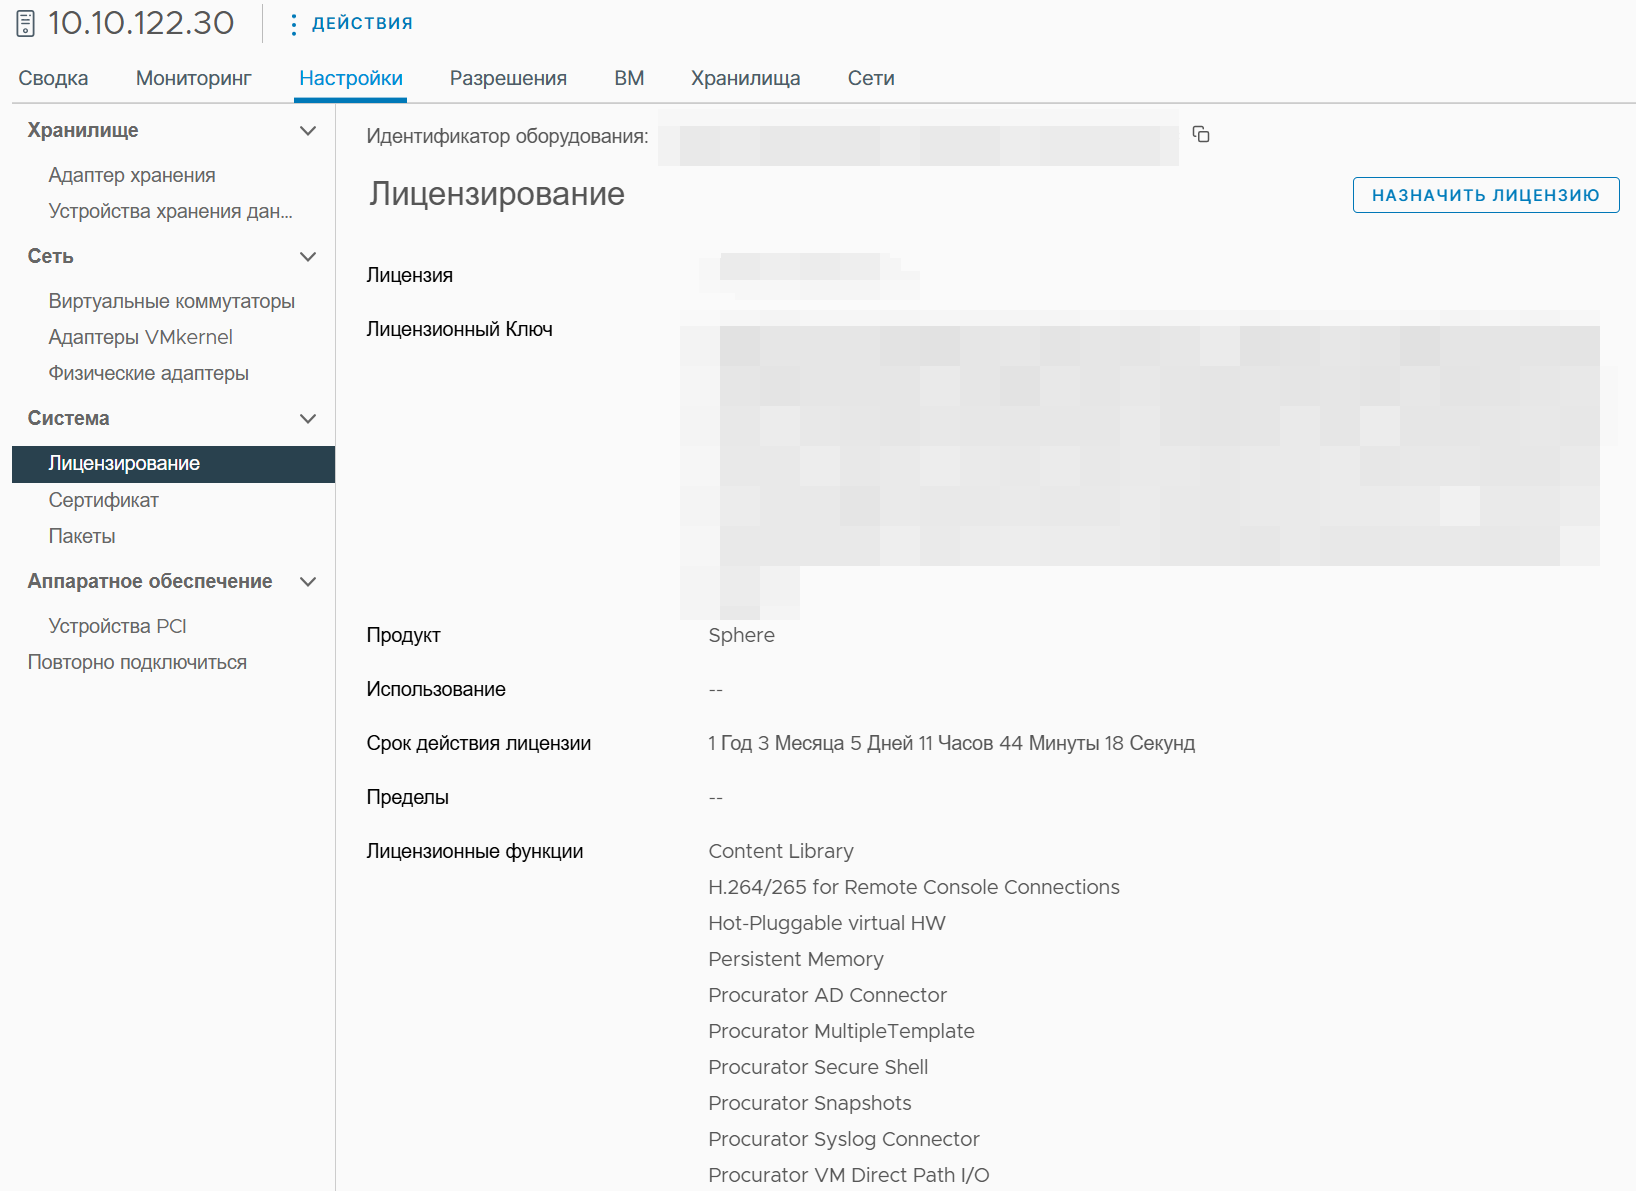
Task: Open the ВМ tab
Action: [629, 78]
